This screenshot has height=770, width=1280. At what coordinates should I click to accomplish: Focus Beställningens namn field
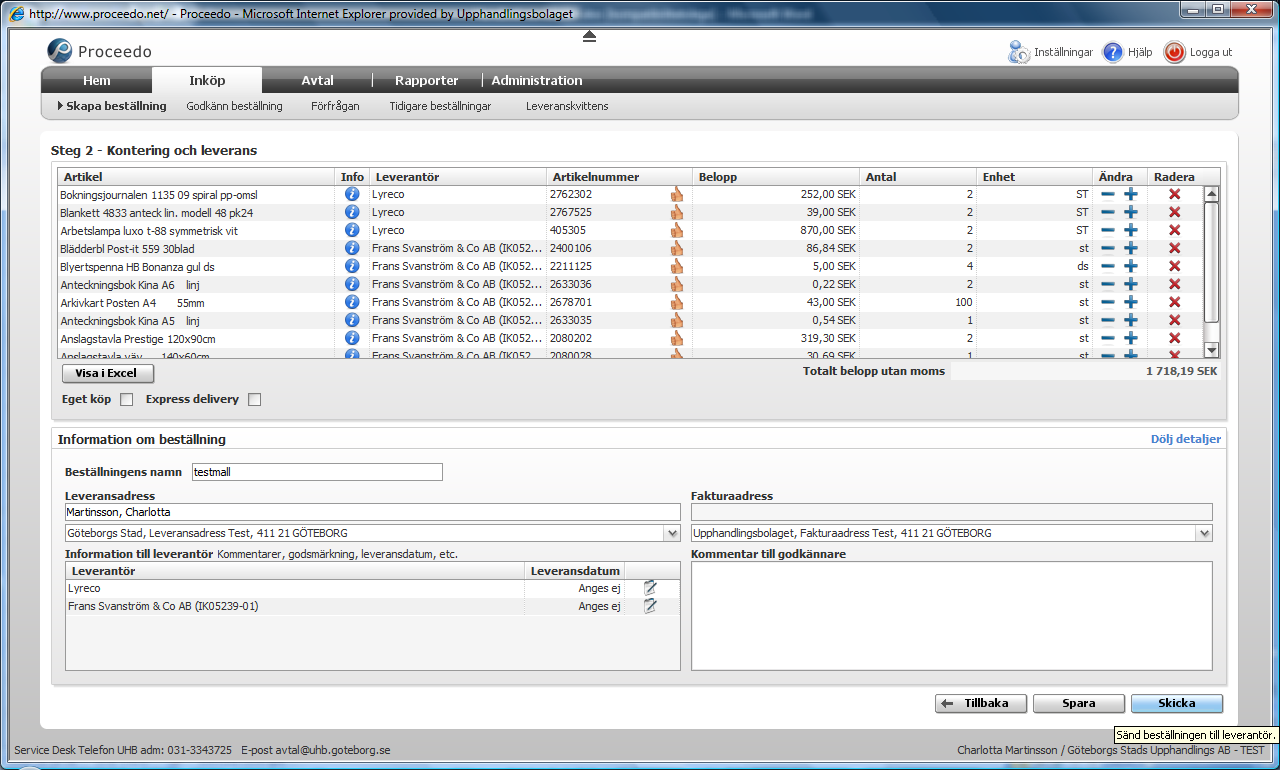[x=317, y=472]
